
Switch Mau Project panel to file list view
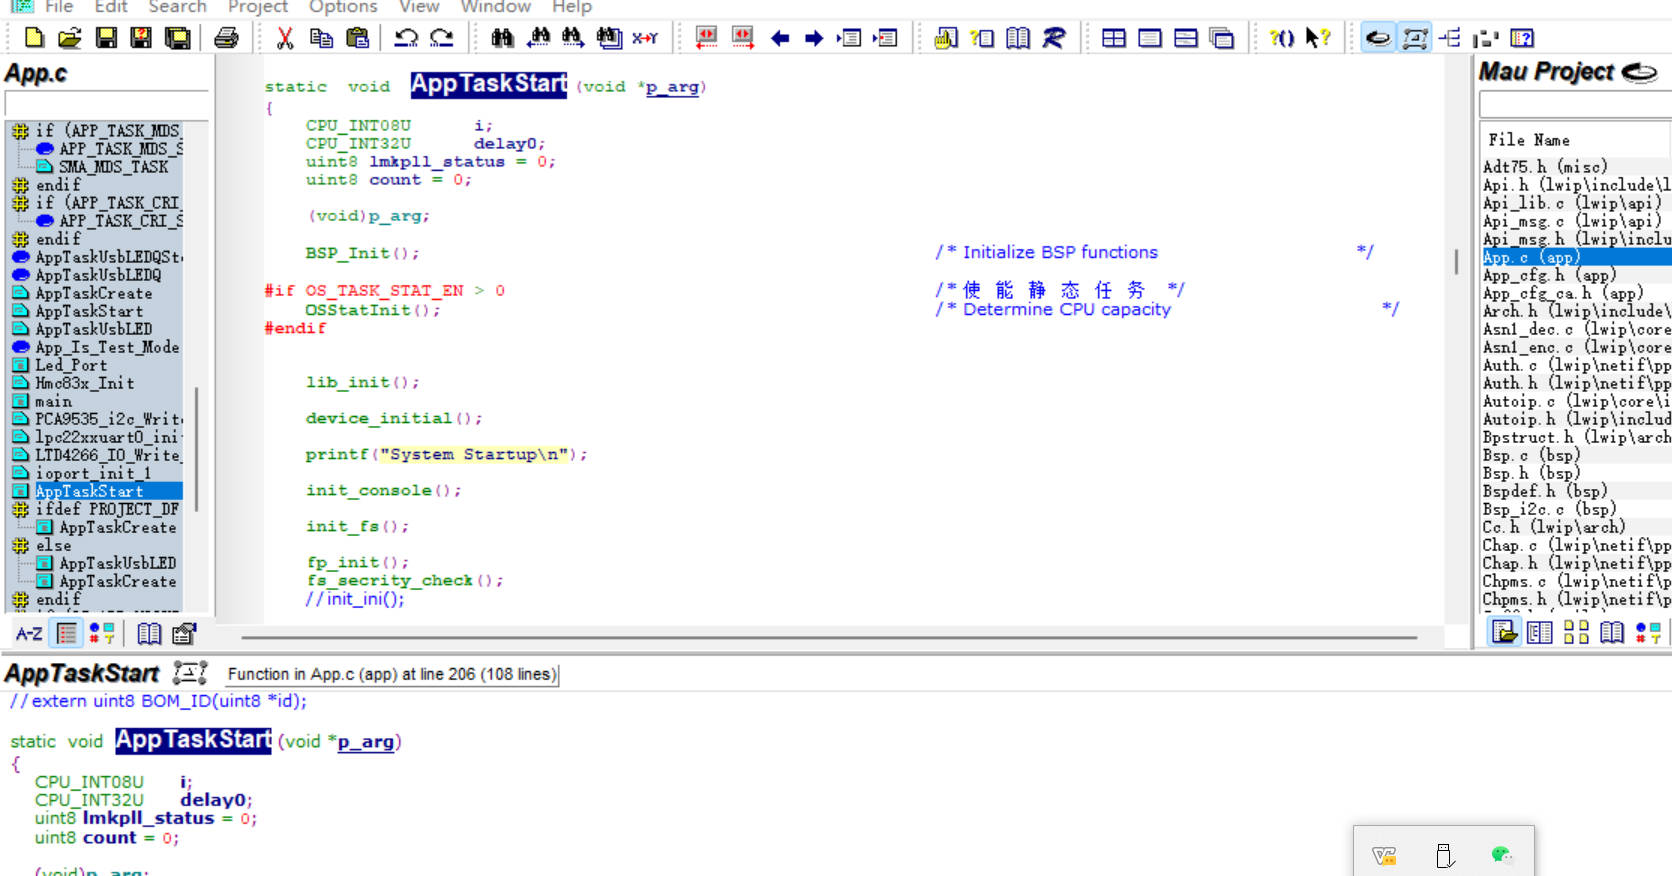[x=1504, y=632]
